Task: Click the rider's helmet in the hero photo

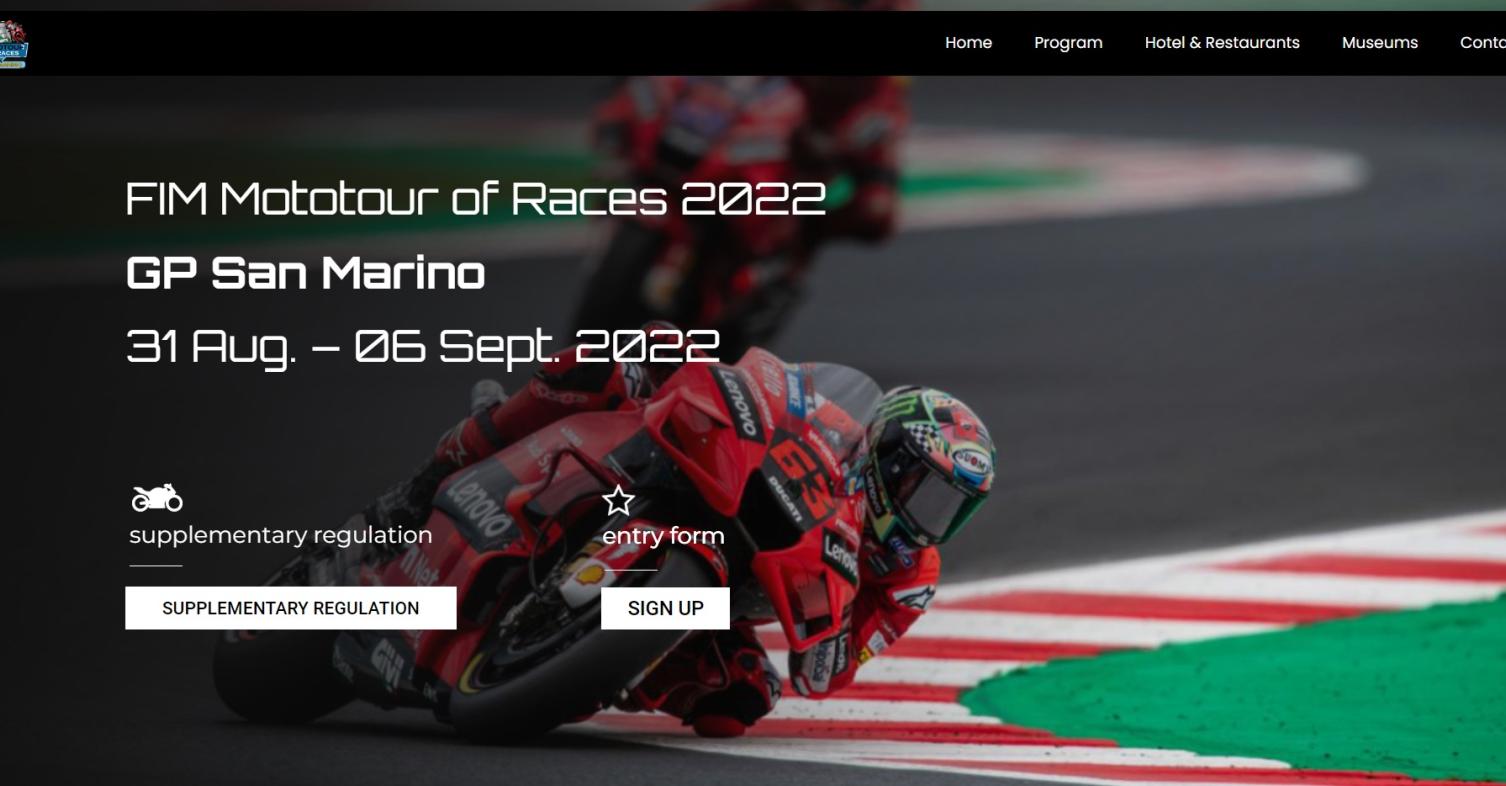Action: (928, 465)
